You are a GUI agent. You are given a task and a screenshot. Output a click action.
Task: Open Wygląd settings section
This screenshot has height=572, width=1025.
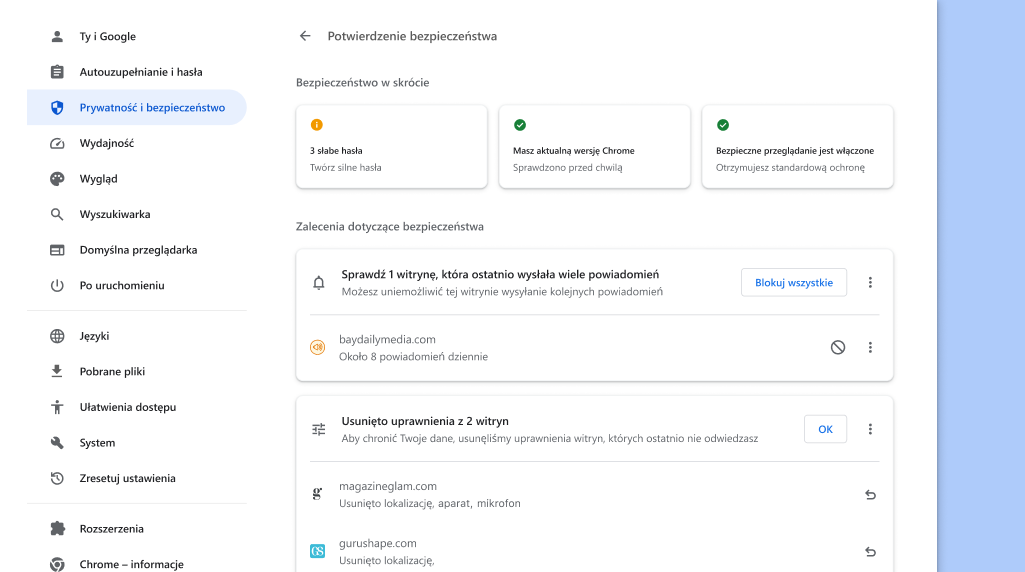tap(137, 178)
